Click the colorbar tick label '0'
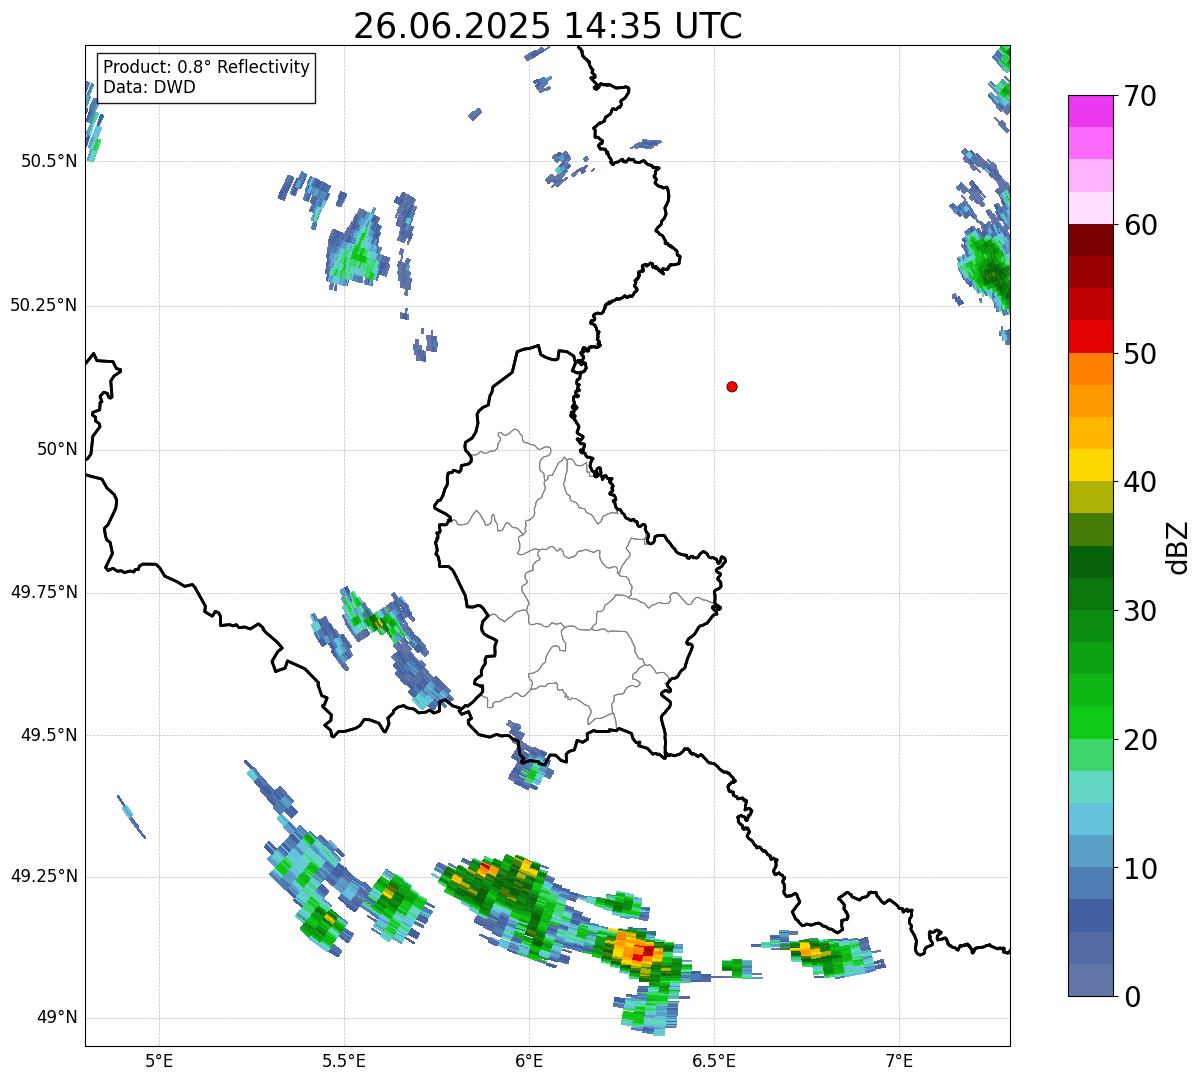1202x1081 pixels. pos(1132,997)
